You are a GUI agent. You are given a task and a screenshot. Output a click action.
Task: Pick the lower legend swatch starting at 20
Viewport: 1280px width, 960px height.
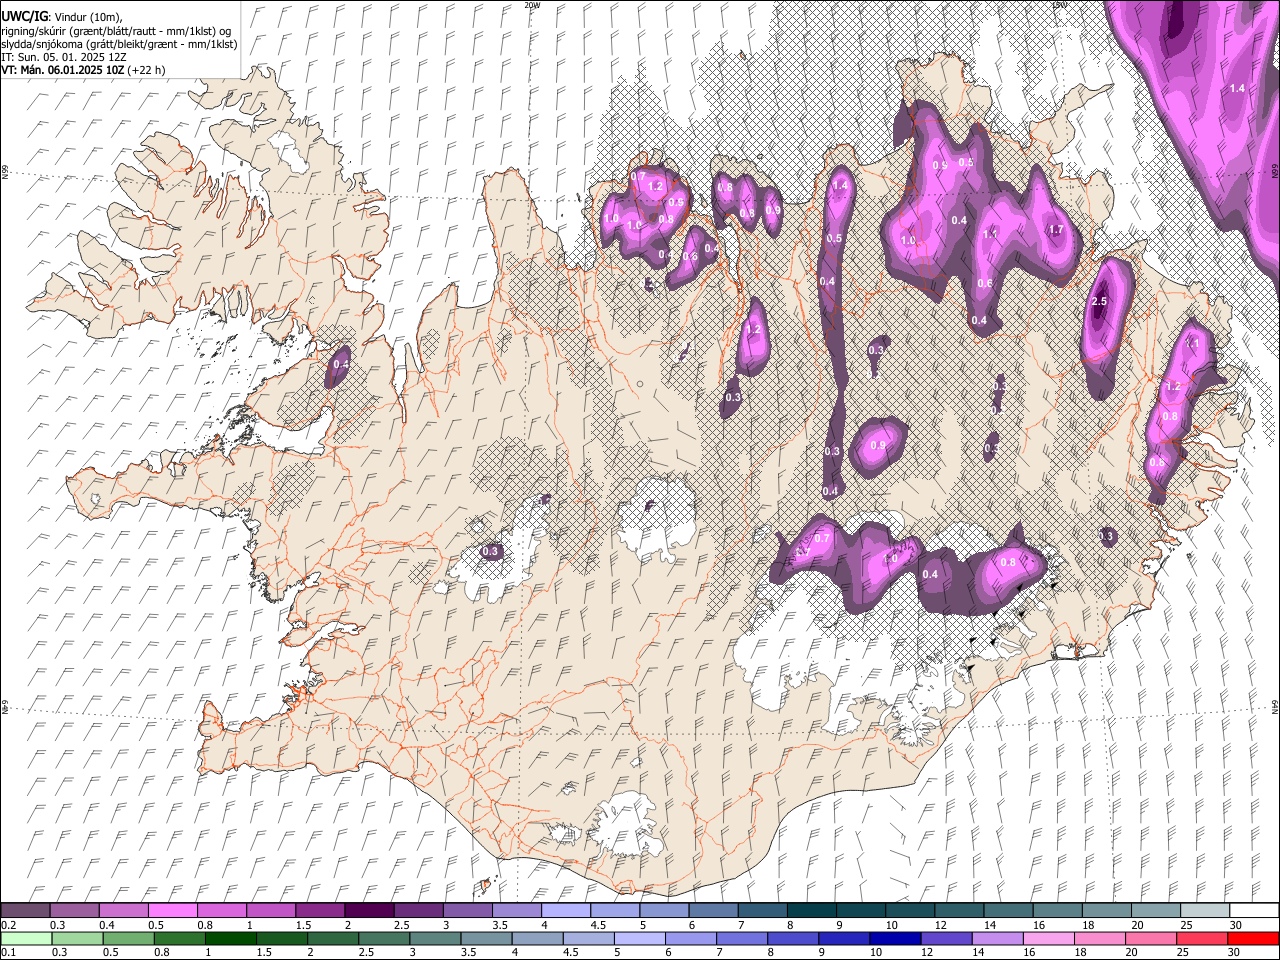click(x=1151, y=938)
